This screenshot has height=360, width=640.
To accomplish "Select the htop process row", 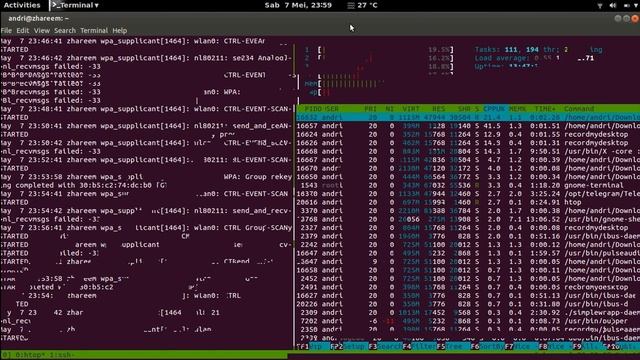I will click(x=468, y=202).
